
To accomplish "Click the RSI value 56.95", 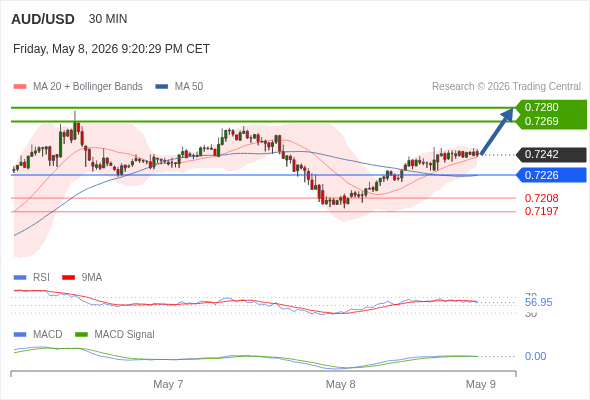I will pos(538,303).
